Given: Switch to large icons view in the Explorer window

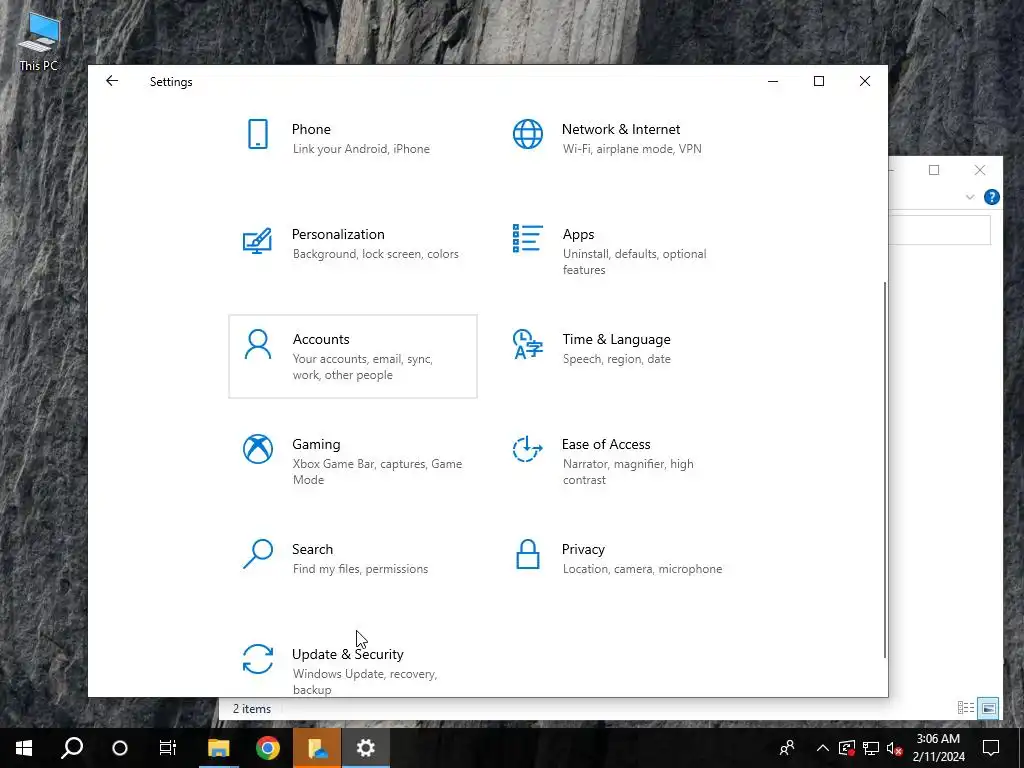Looking at the screenshot, I should (989, 708).
